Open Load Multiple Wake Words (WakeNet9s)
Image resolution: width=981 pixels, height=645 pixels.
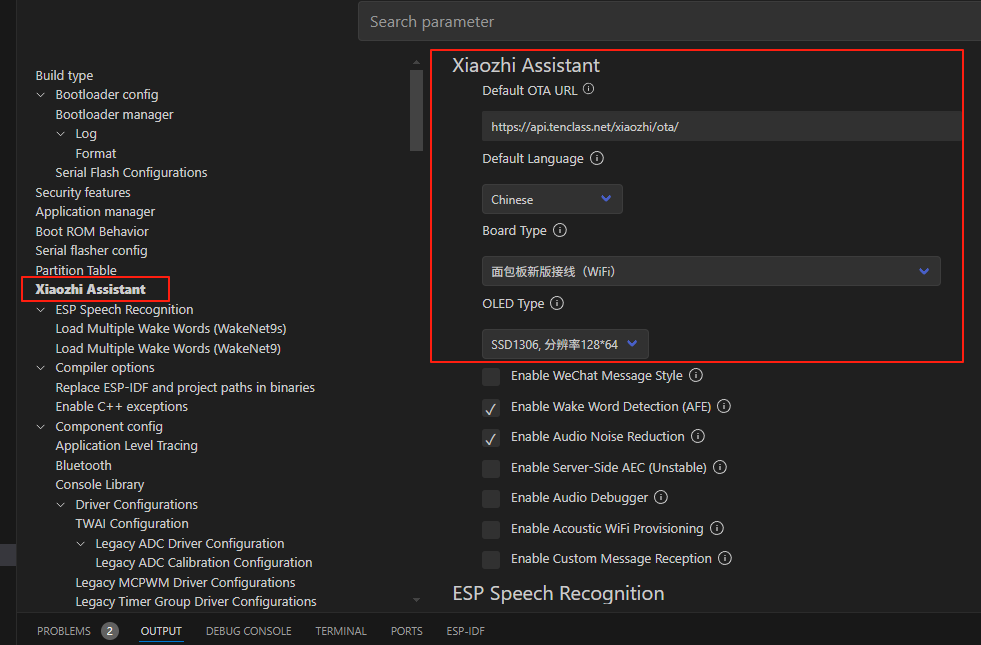click(171, 329)
